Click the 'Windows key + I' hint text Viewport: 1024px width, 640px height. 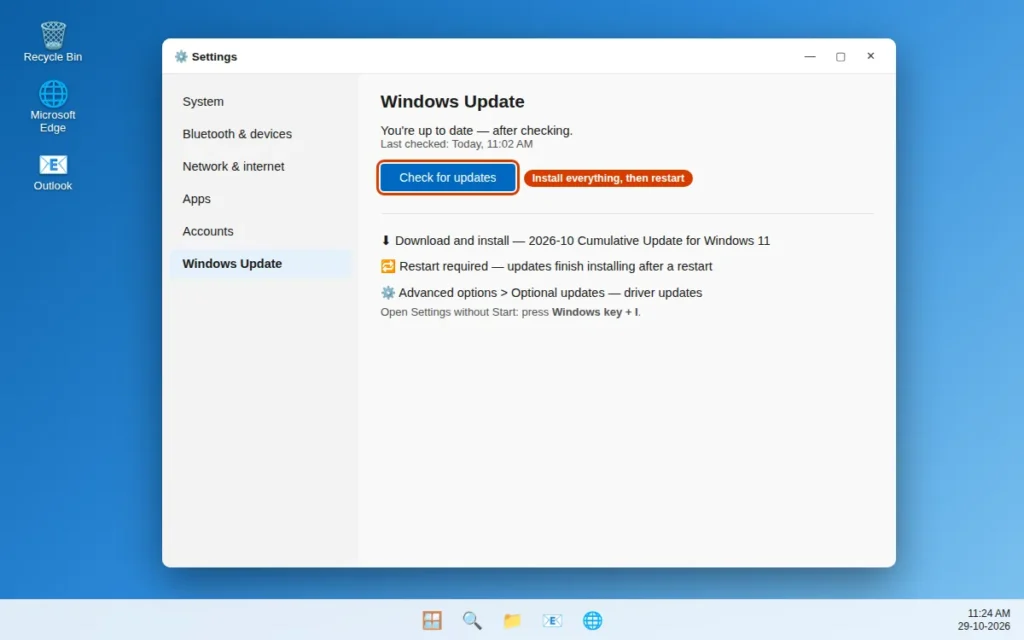[x=596, y=312]
